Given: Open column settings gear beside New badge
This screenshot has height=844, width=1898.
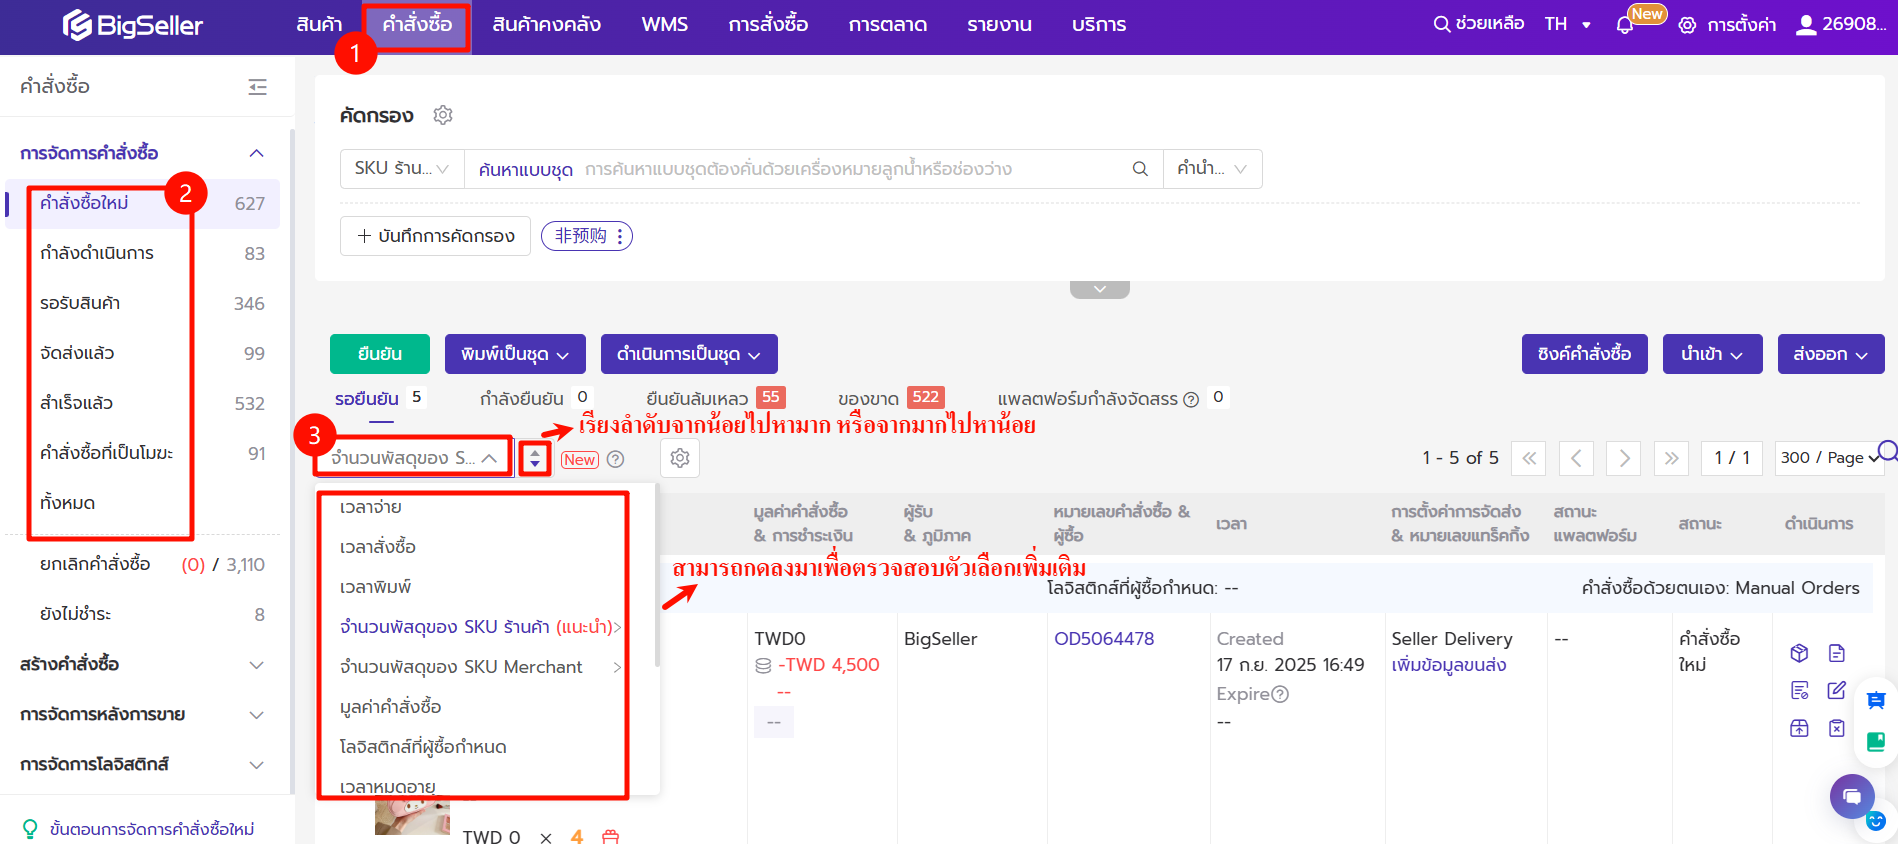Looking at the screenshot, I should pos(680,458).
